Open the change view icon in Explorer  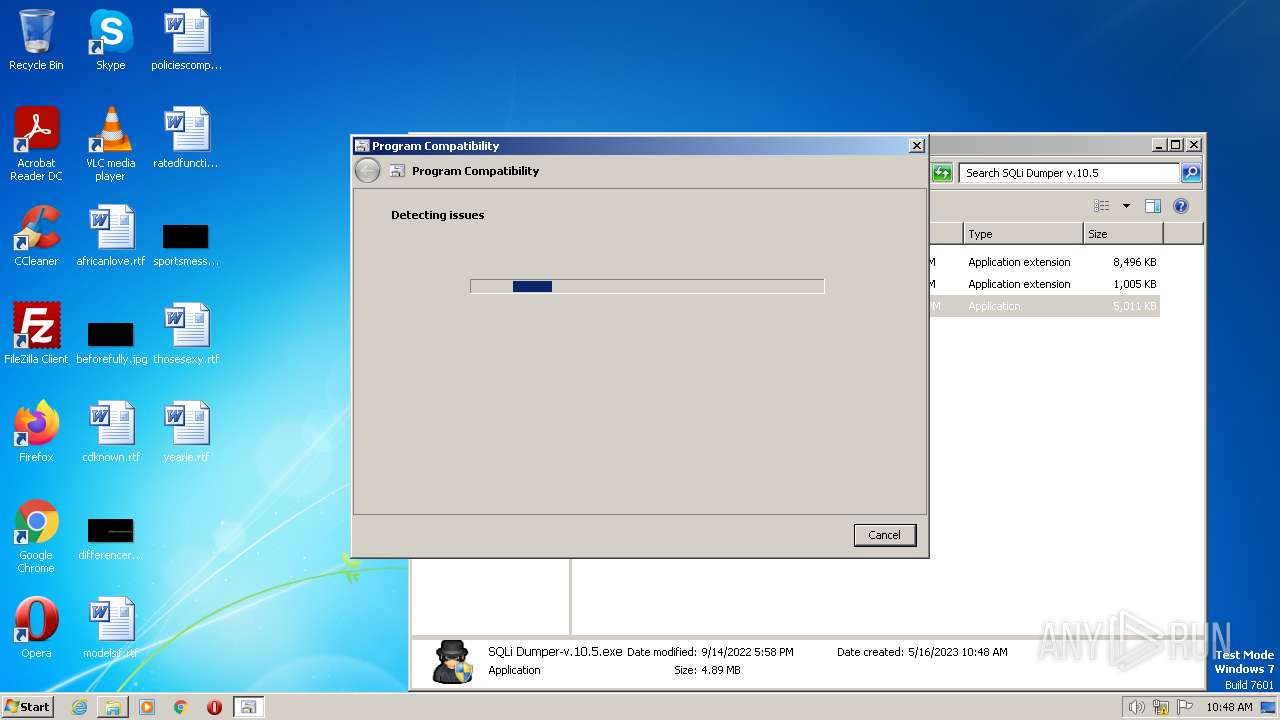tap(1102, 206)
